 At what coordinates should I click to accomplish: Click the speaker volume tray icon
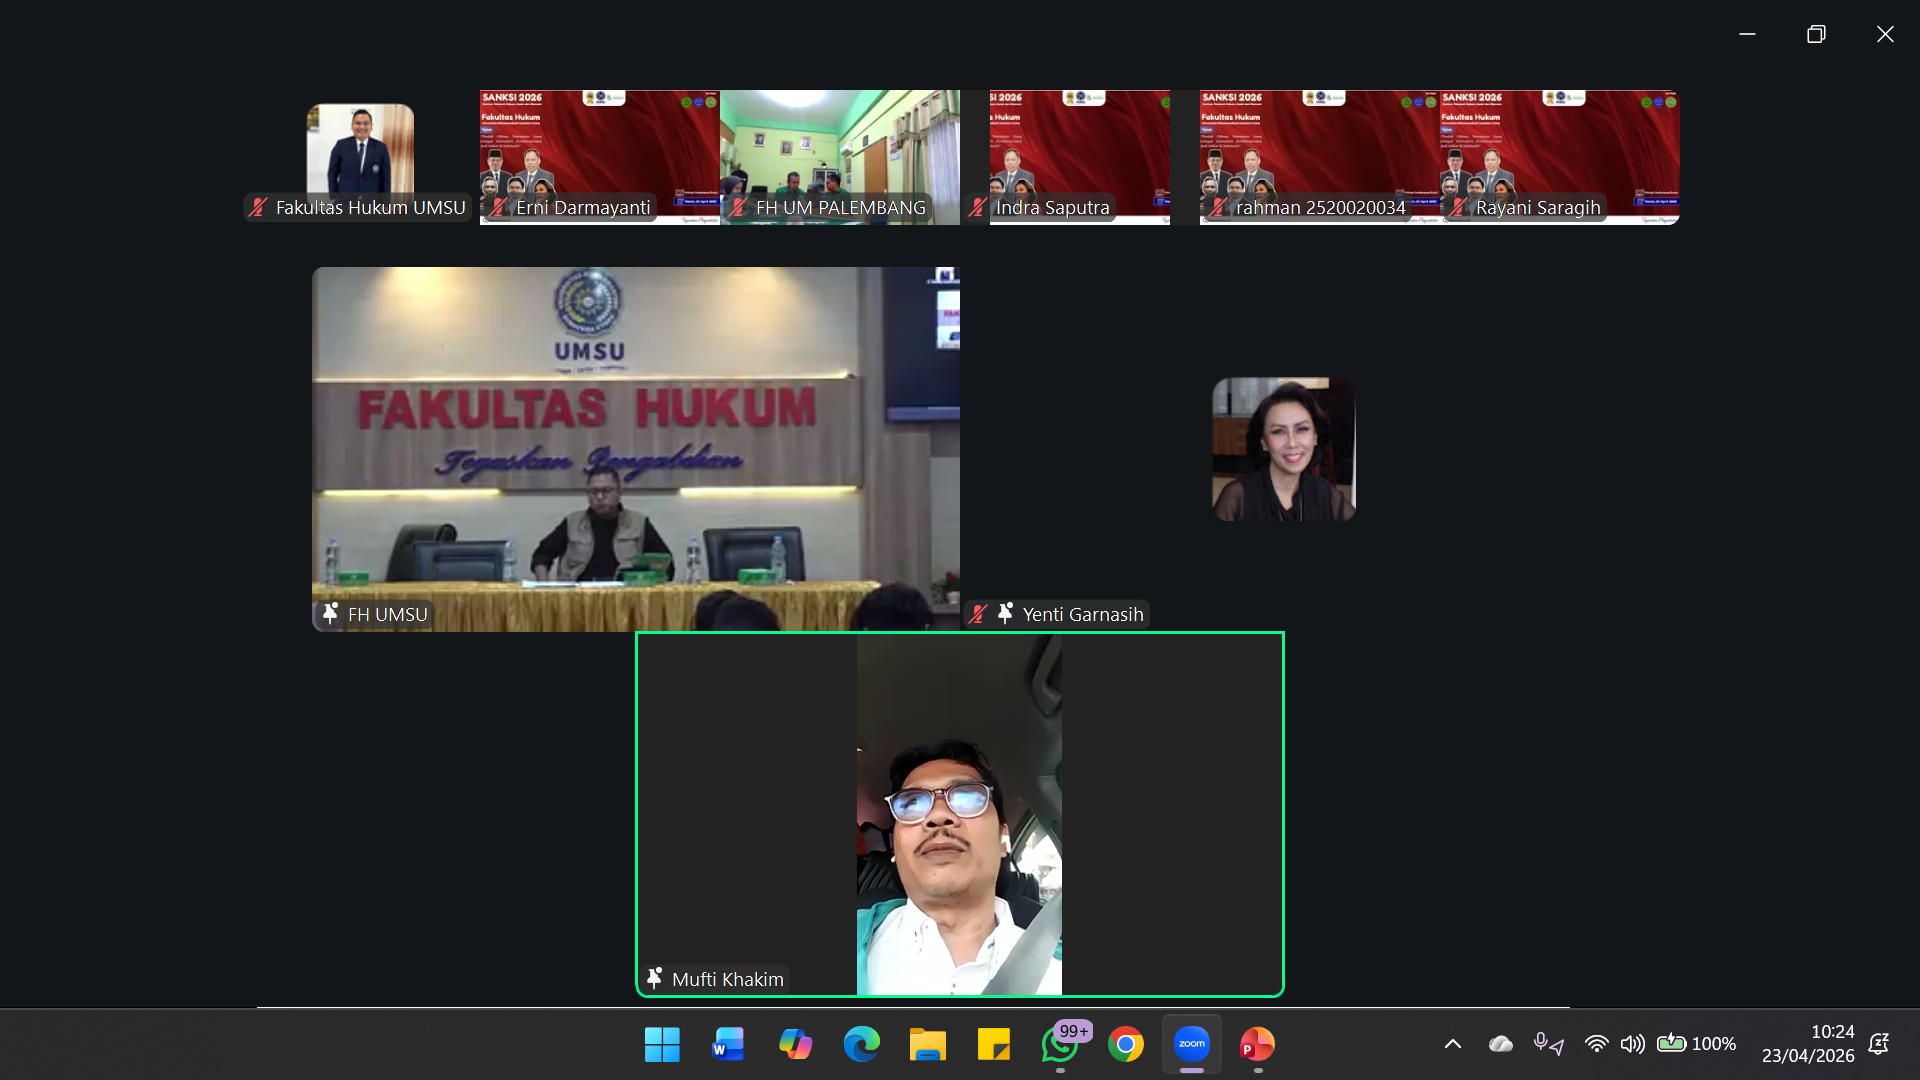1632,1044
